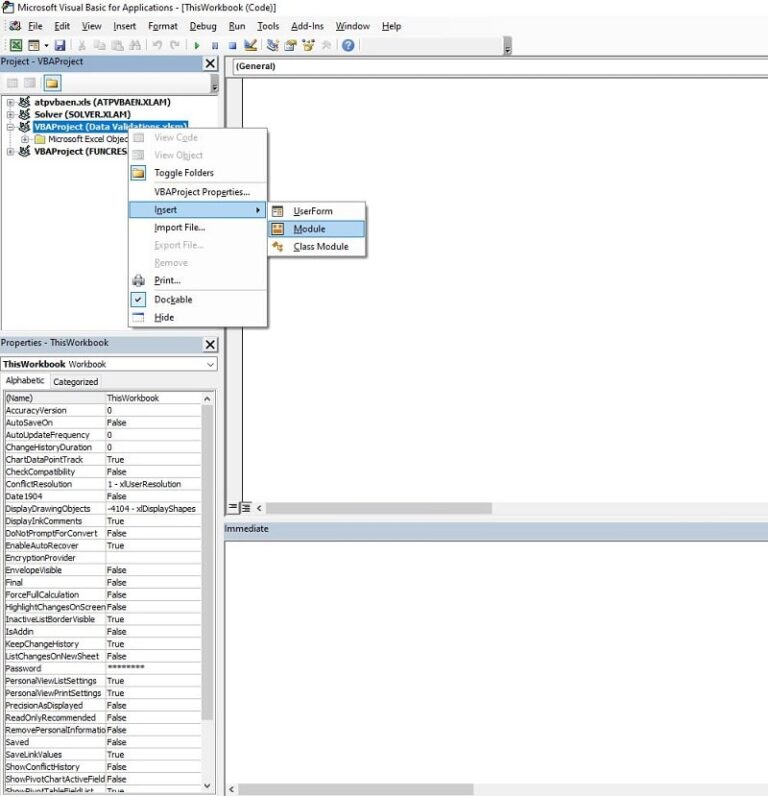Open the Project Explorer toolbar icon
768x796 pixels.
tap(273, 46)
